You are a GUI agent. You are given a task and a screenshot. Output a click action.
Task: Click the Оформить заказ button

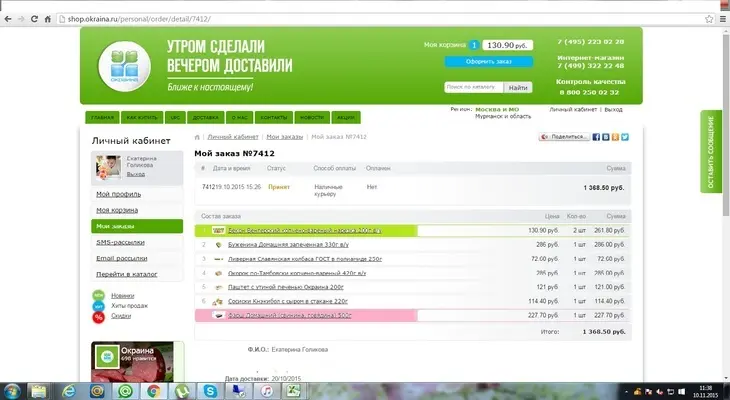488,61
